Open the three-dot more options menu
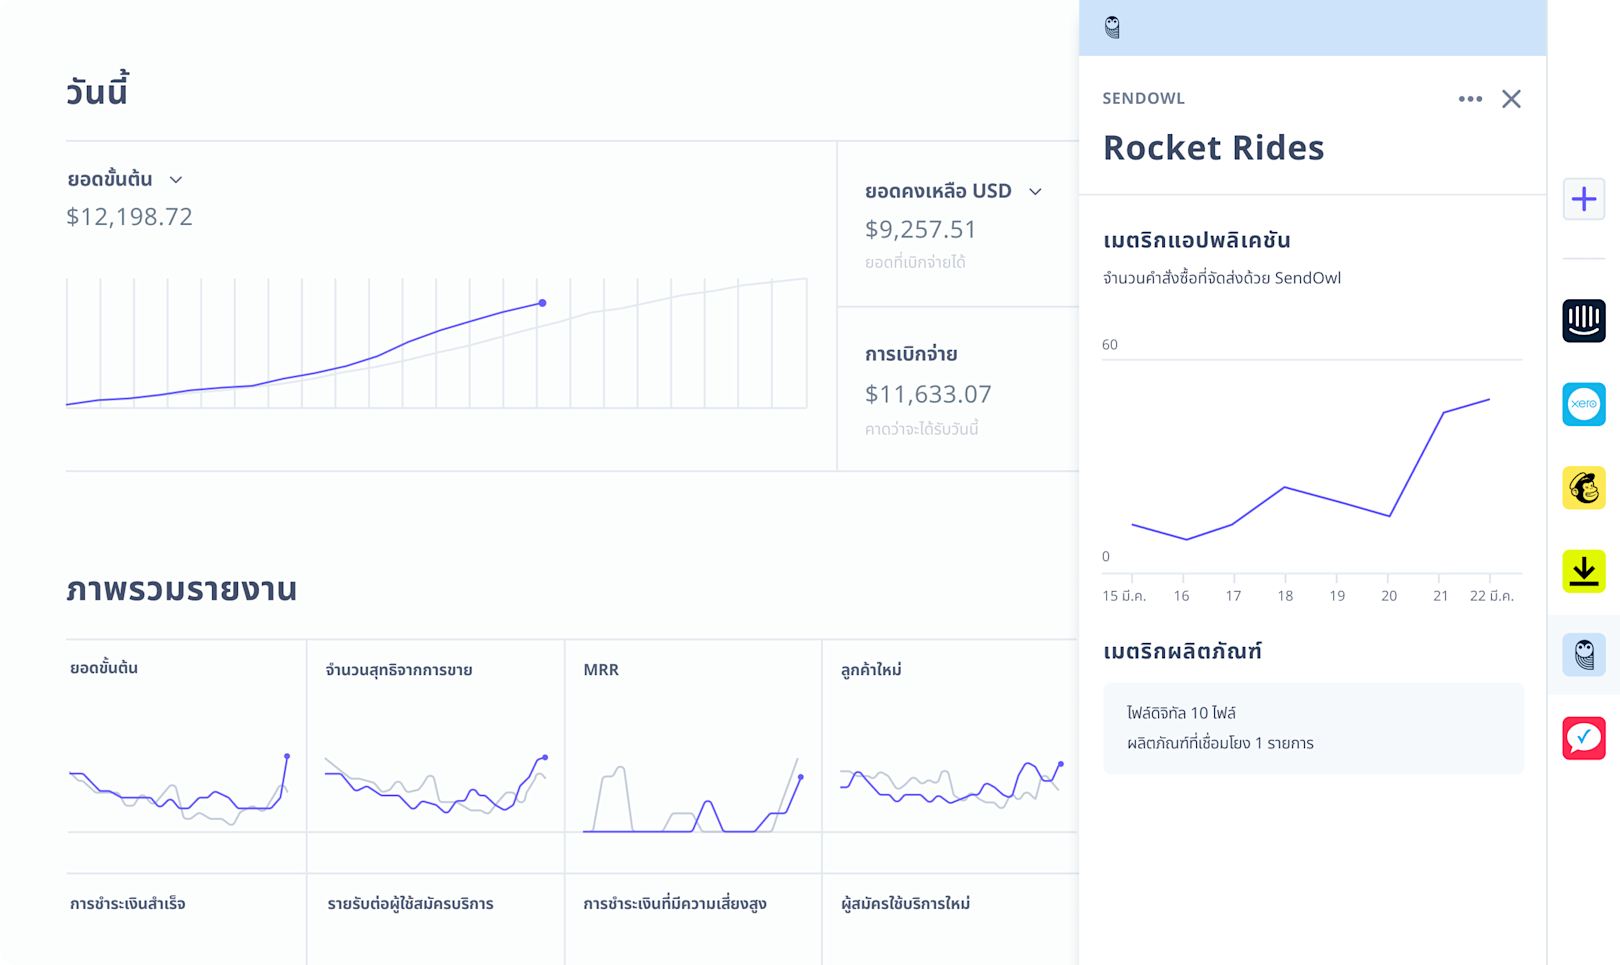The height and width of the screenshot is (965, 1620). 1470,99
